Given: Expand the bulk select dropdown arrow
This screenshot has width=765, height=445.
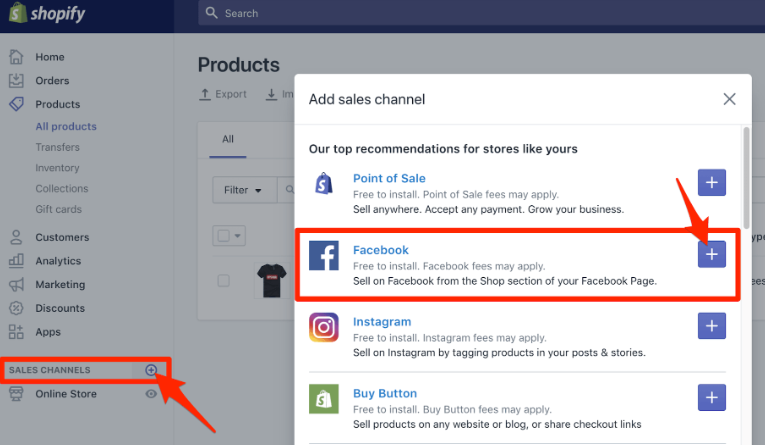Looking at the screenshot, I should pos(238,236).
